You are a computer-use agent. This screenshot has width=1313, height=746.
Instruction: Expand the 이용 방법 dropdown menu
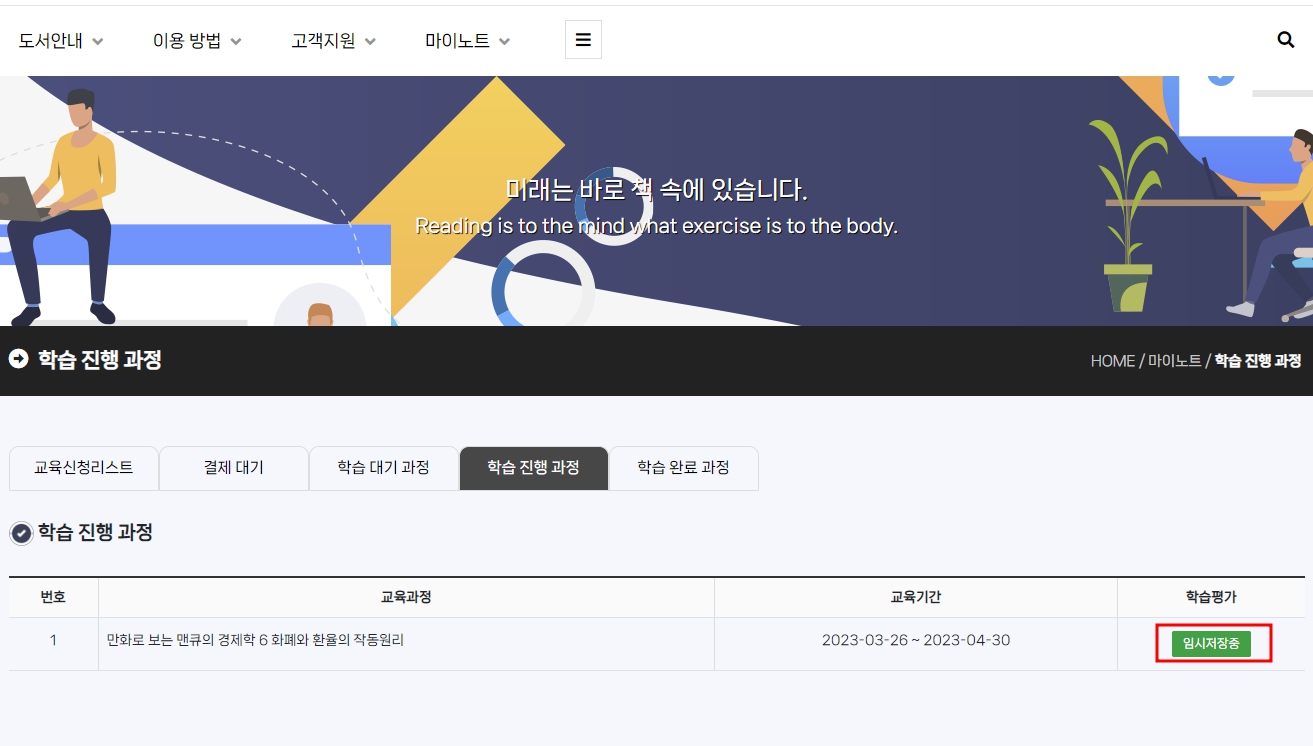point(197,41)
